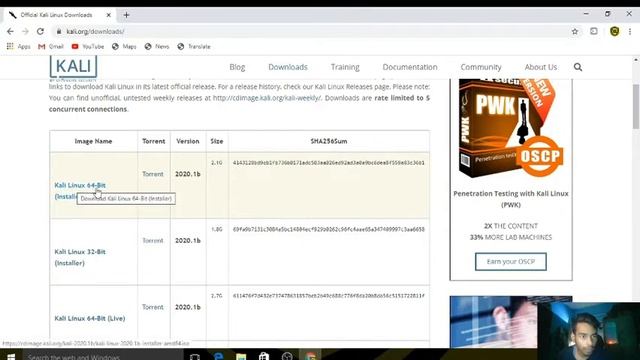Open the Training menu item
The width and height of the screenshot is (640, 360).
[x=345, y=67]
